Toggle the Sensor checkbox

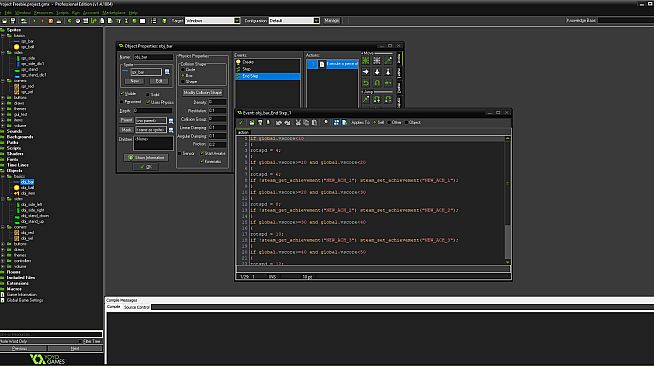[x=180, y=153]
